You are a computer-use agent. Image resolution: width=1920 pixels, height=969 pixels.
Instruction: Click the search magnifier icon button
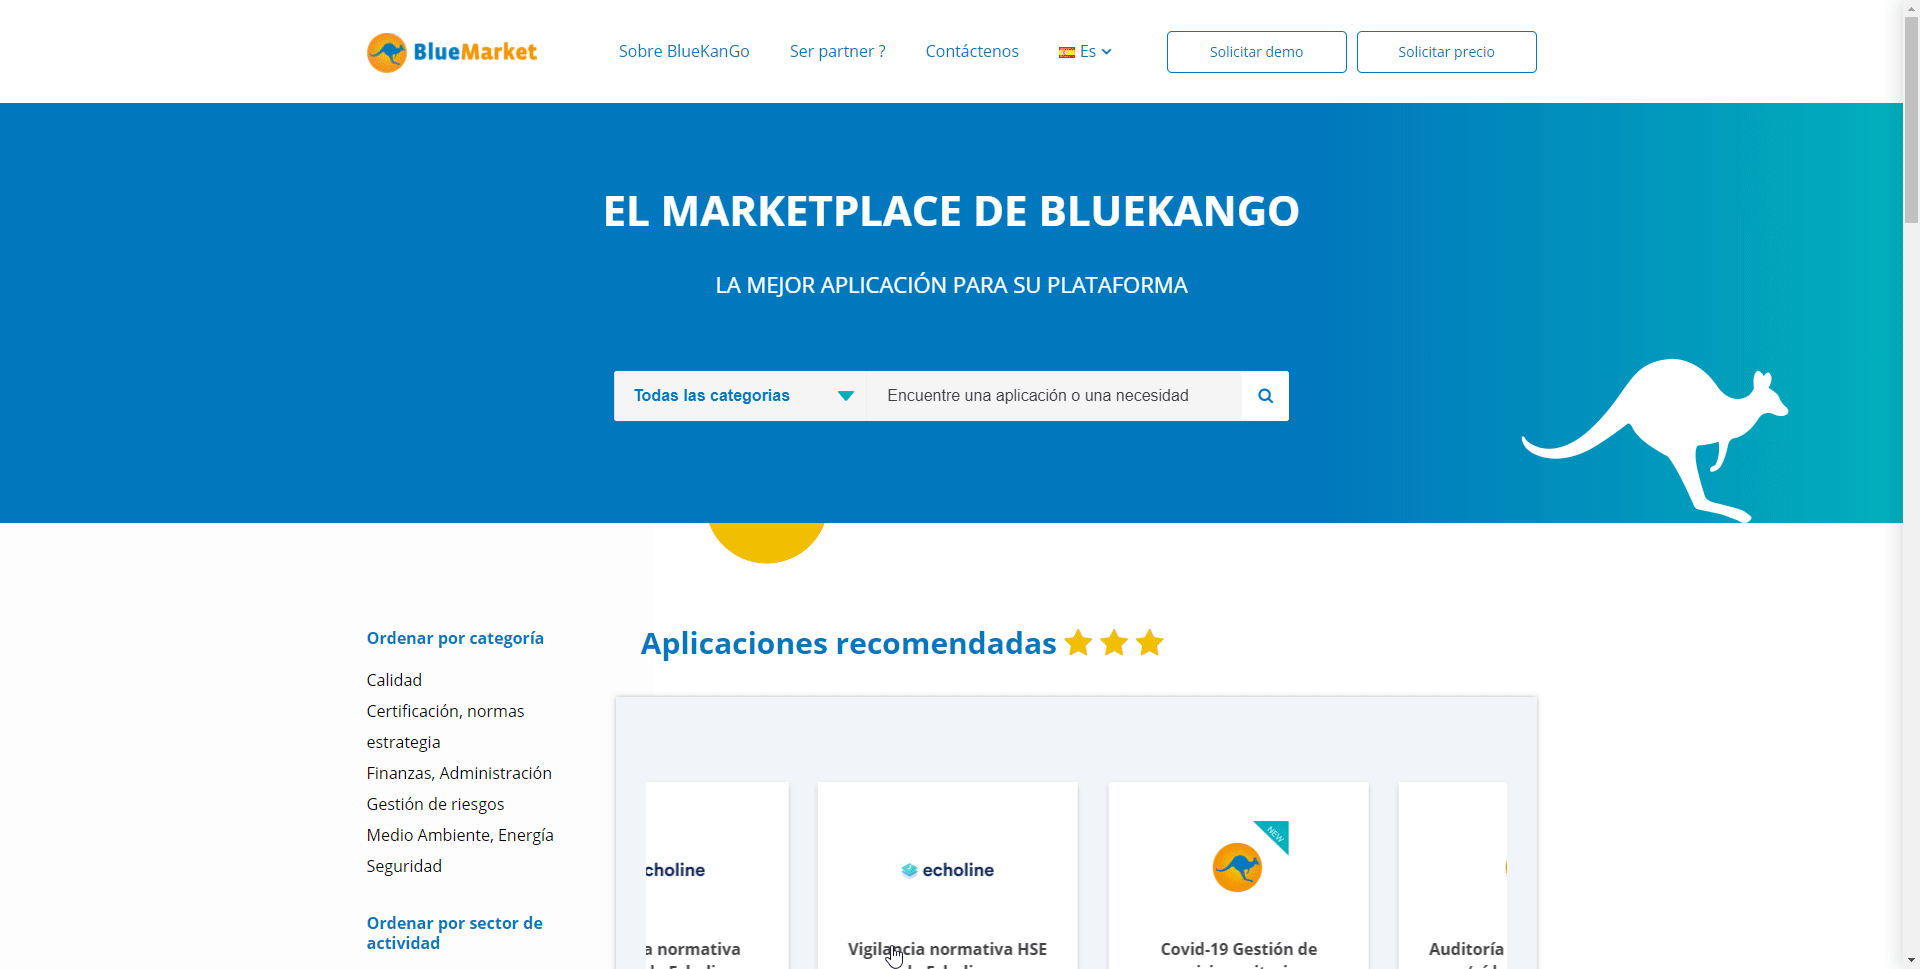point(1265,396)
